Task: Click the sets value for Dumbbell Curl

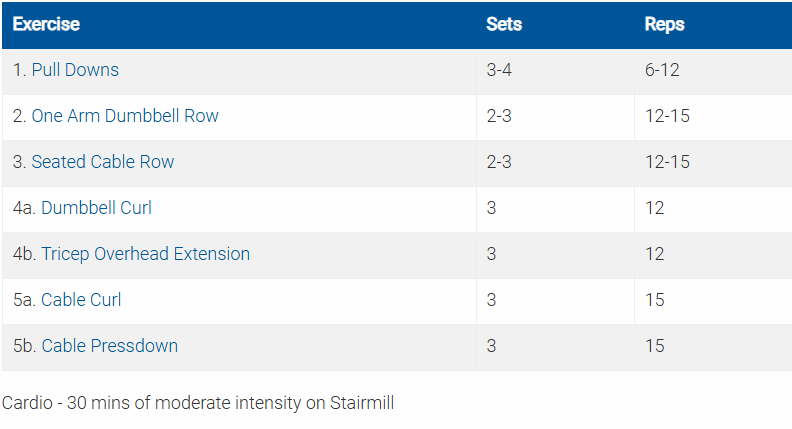Action: click(x=491, y=208)
